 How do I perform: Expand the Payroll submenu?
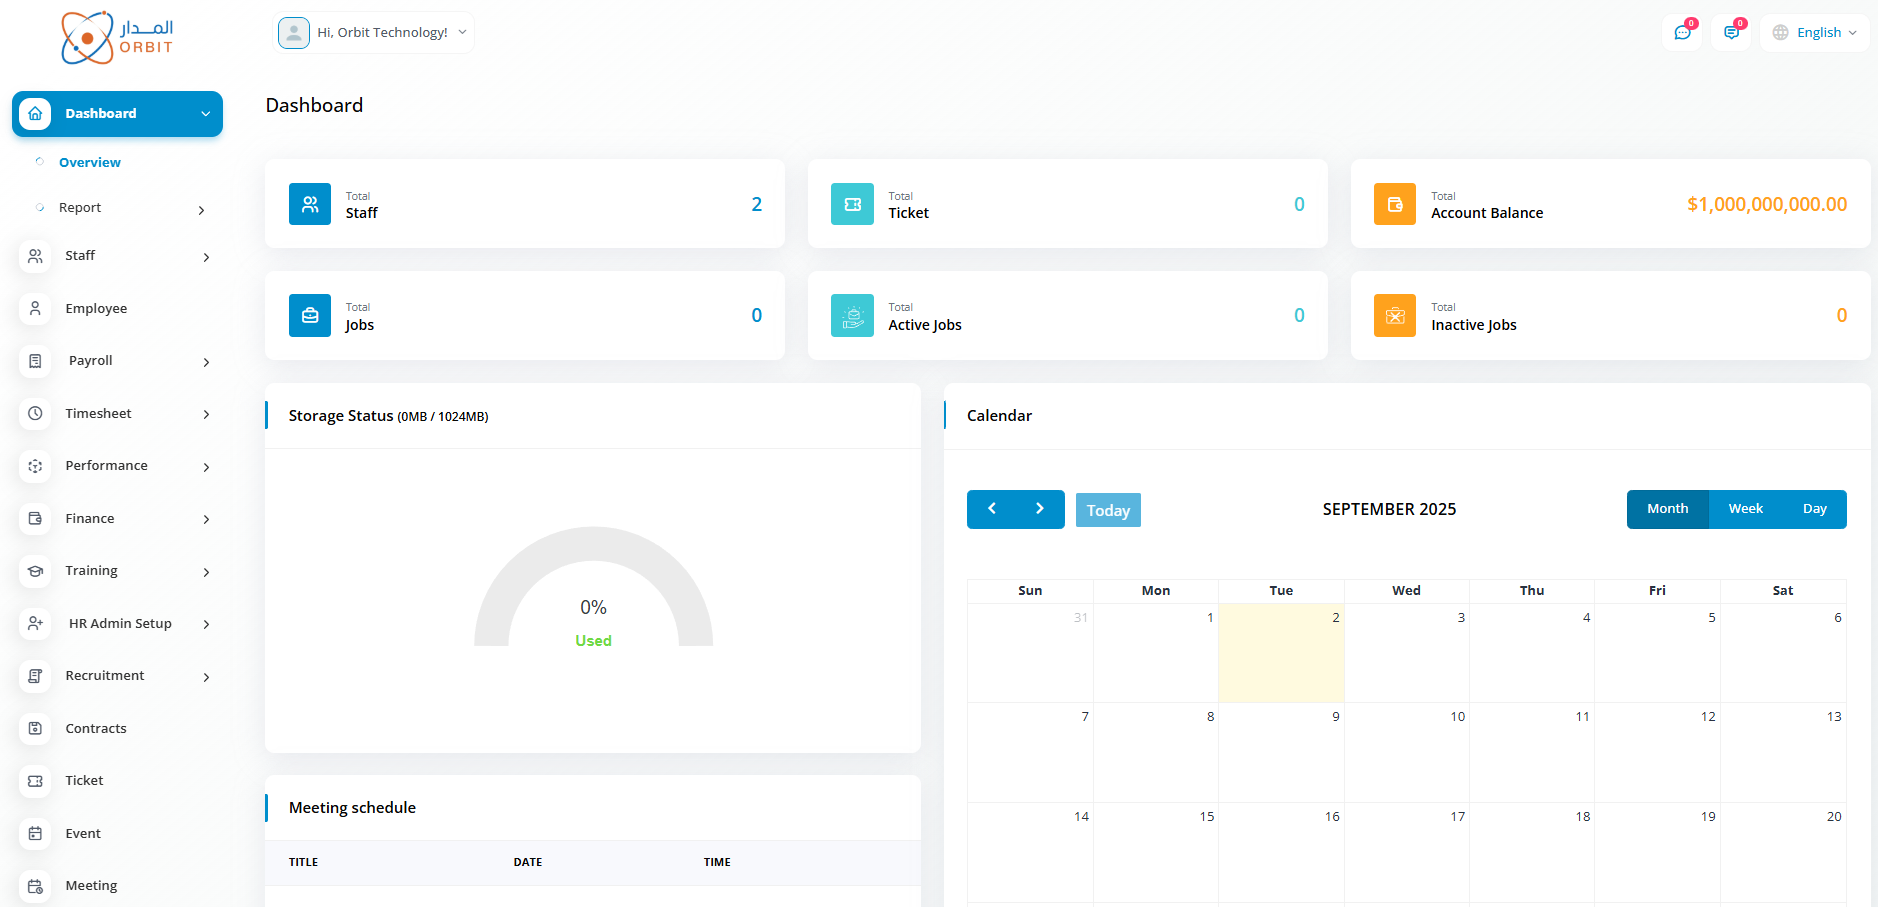coord(115,361)
